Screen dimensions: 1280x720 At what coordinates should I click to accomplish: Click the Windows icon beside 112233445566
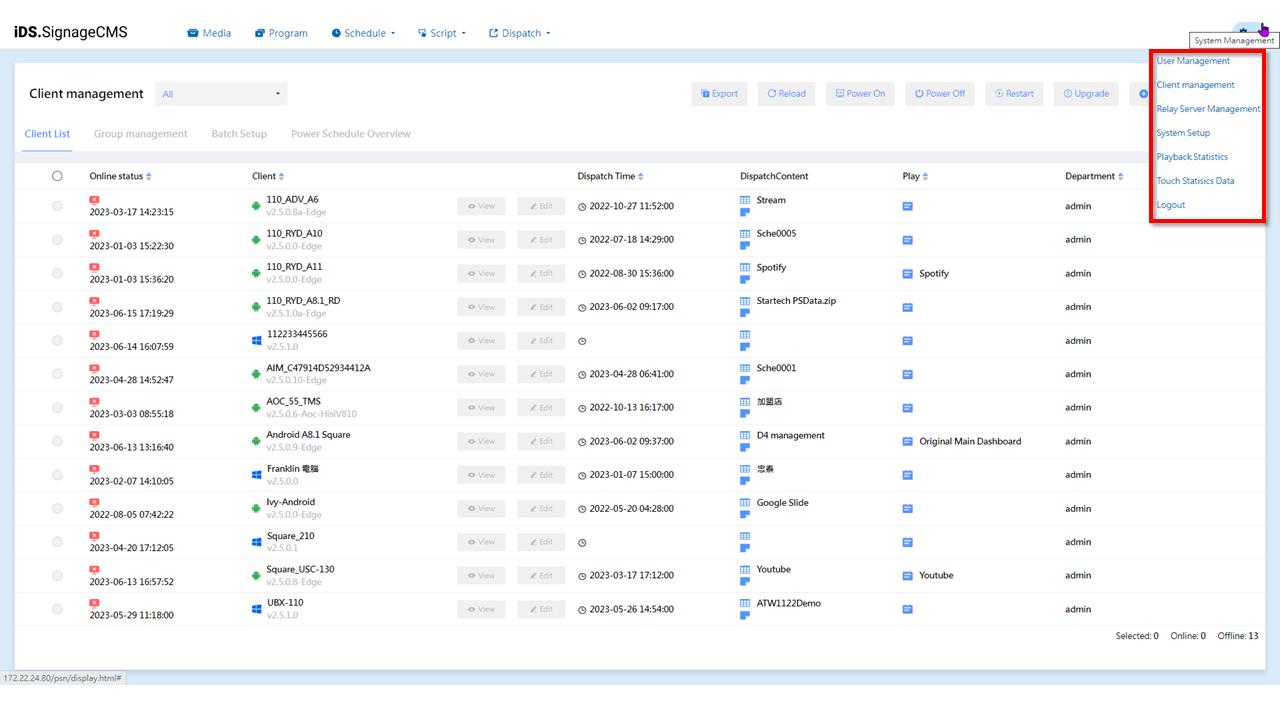click(257, 341)
